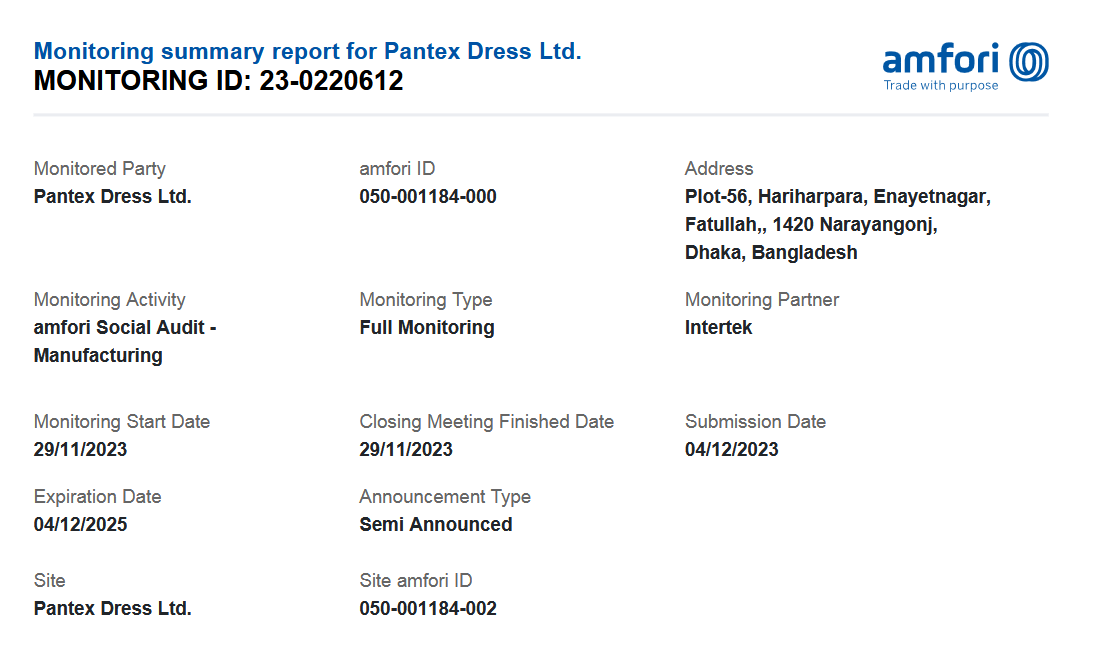Click the Monitoring Start Date value
The width and height of the screenshot is (1115, 652).
point(80,450)
